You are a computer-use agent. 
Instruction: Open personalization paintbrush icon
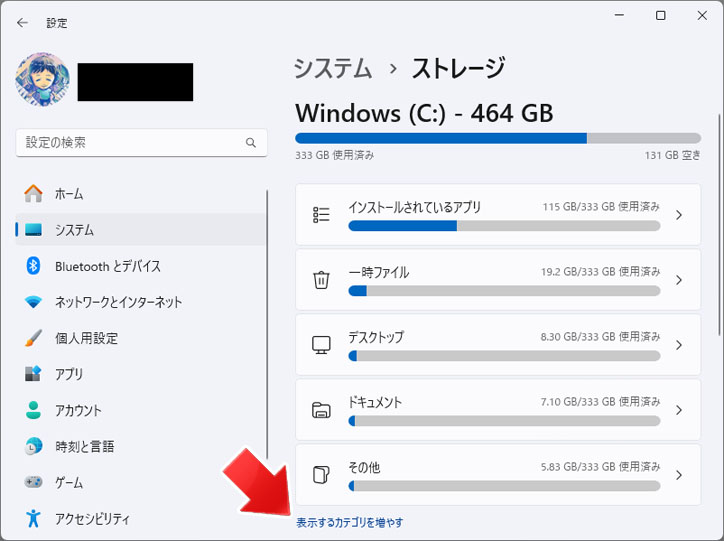pyautogui.click(x=33, y=338)
